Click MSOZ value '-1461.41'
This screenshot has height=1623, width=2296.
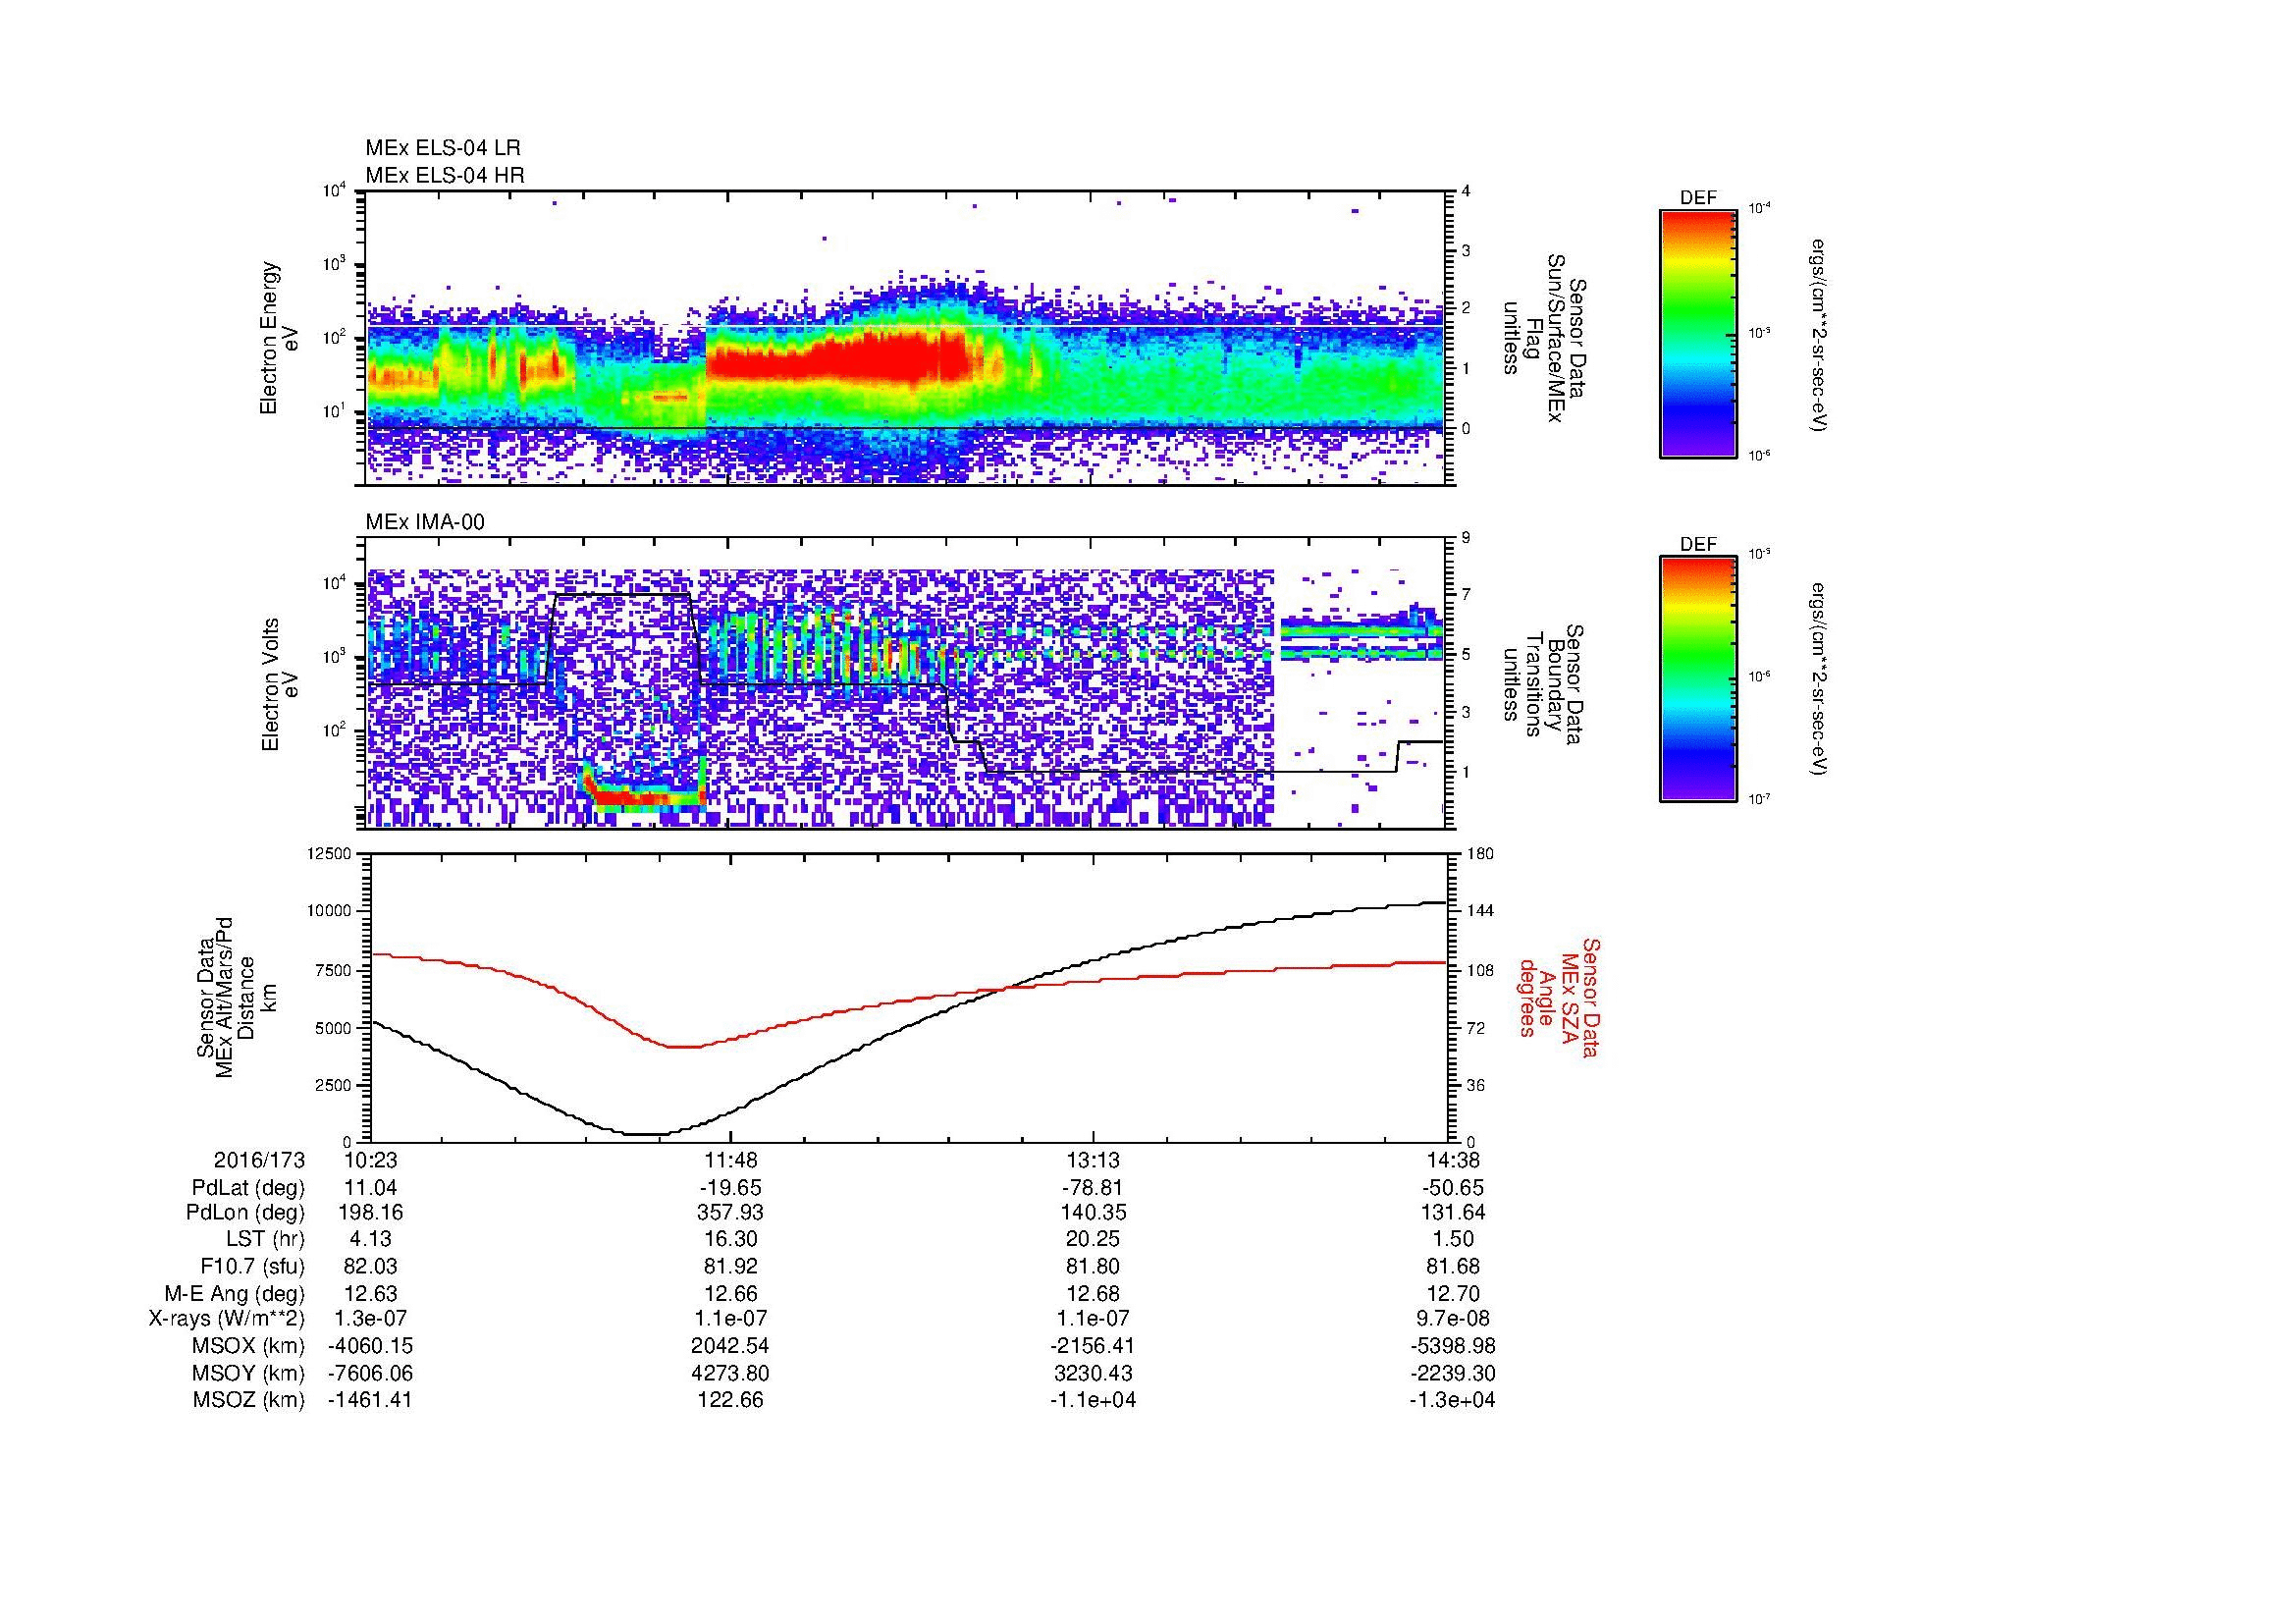point(370,1400)
